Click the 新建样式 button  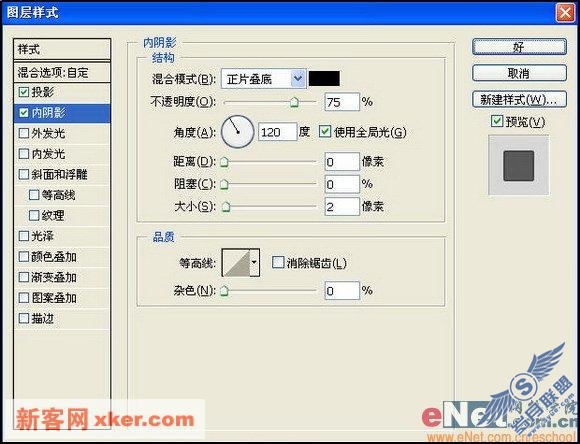tap(519, 100)
